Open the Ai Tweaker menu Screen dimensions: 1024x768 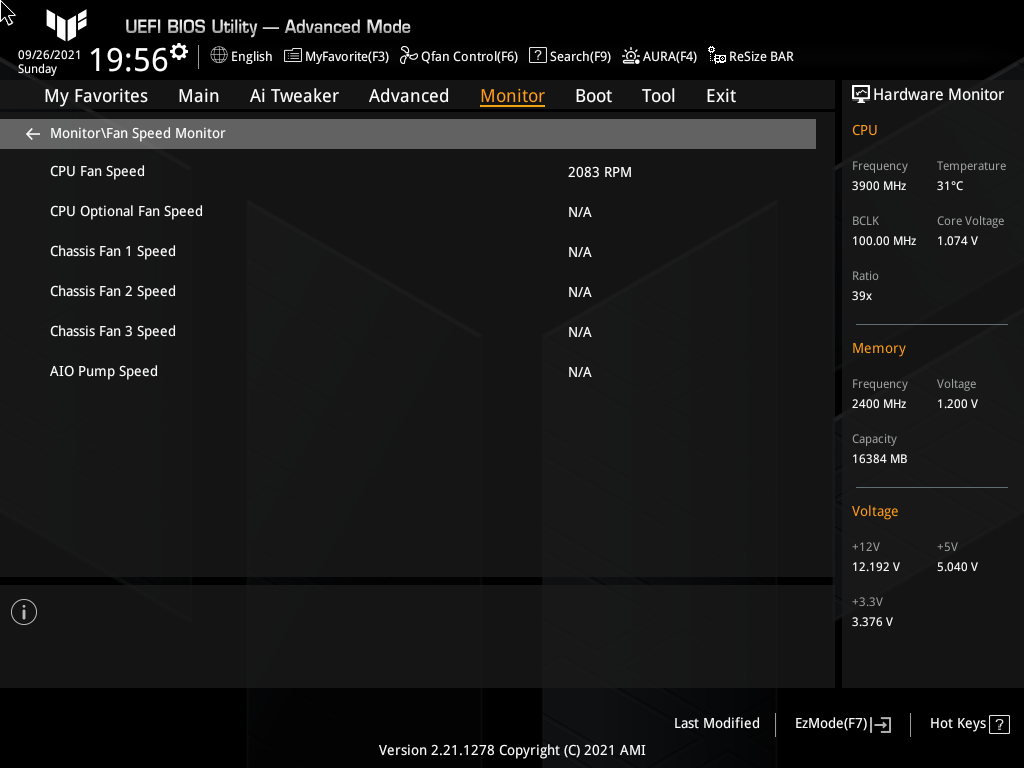point(294,95)
